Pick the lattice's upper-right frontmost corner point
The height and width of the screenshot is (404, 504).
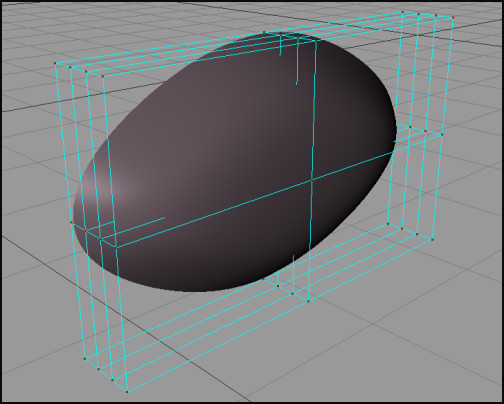[x=453, y=17]
